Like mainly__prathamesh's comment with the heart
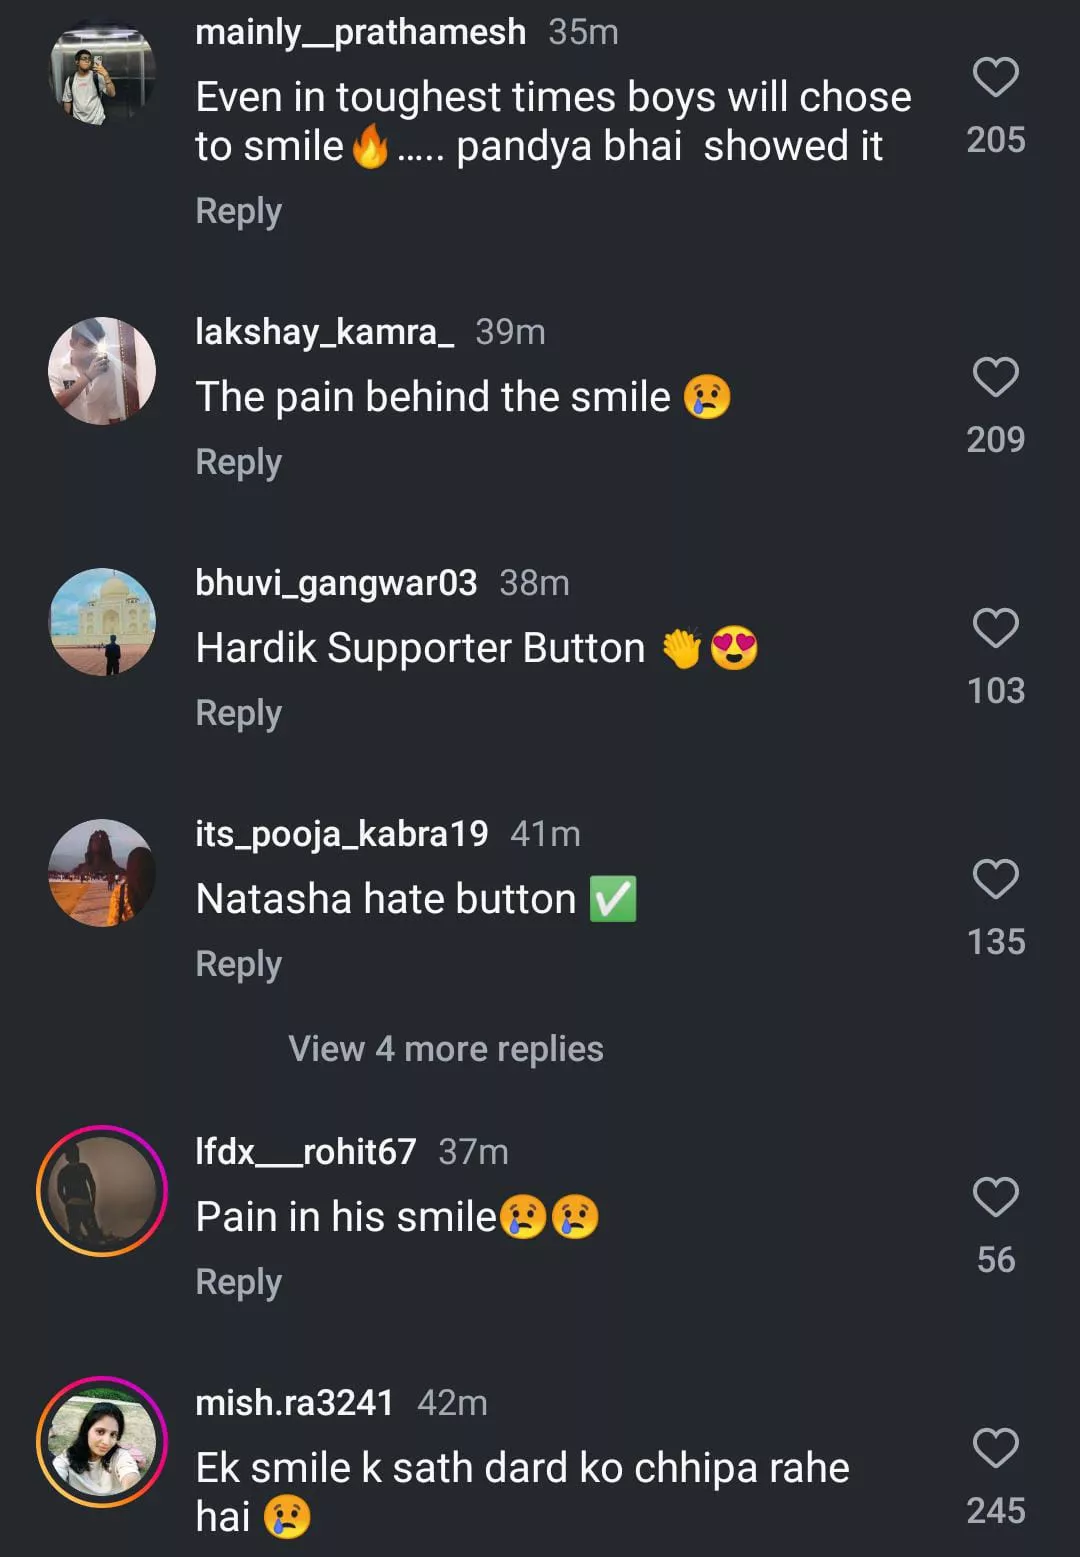This screenshot has height=1557, width=1080. [995, 78]
